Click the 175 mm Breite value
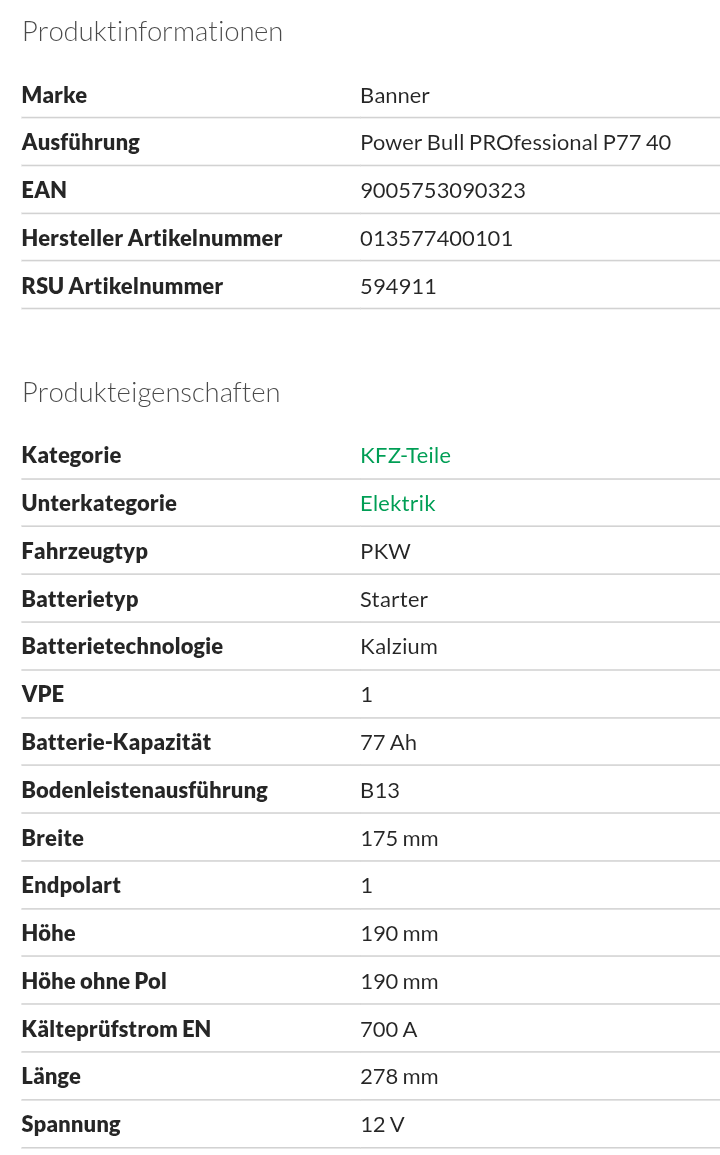 click(399, 838)
